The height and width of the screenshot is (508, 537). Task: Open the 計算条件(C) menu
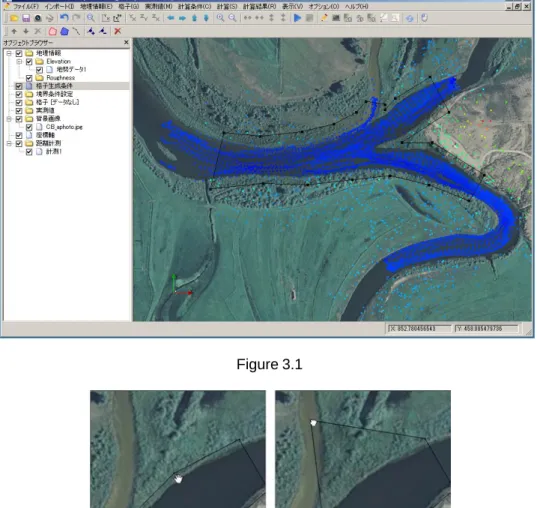195,7
